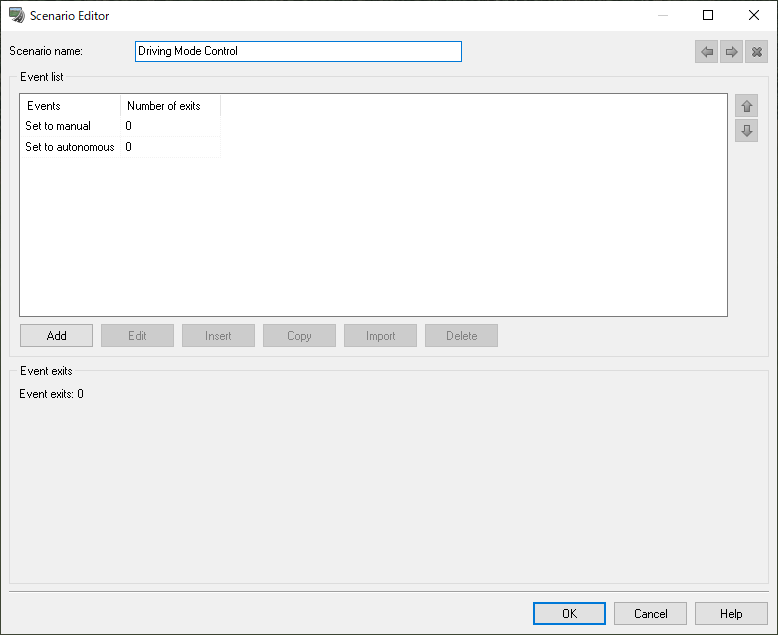
Task: Move event up with up arrow icon
Action: click(746, 106)
